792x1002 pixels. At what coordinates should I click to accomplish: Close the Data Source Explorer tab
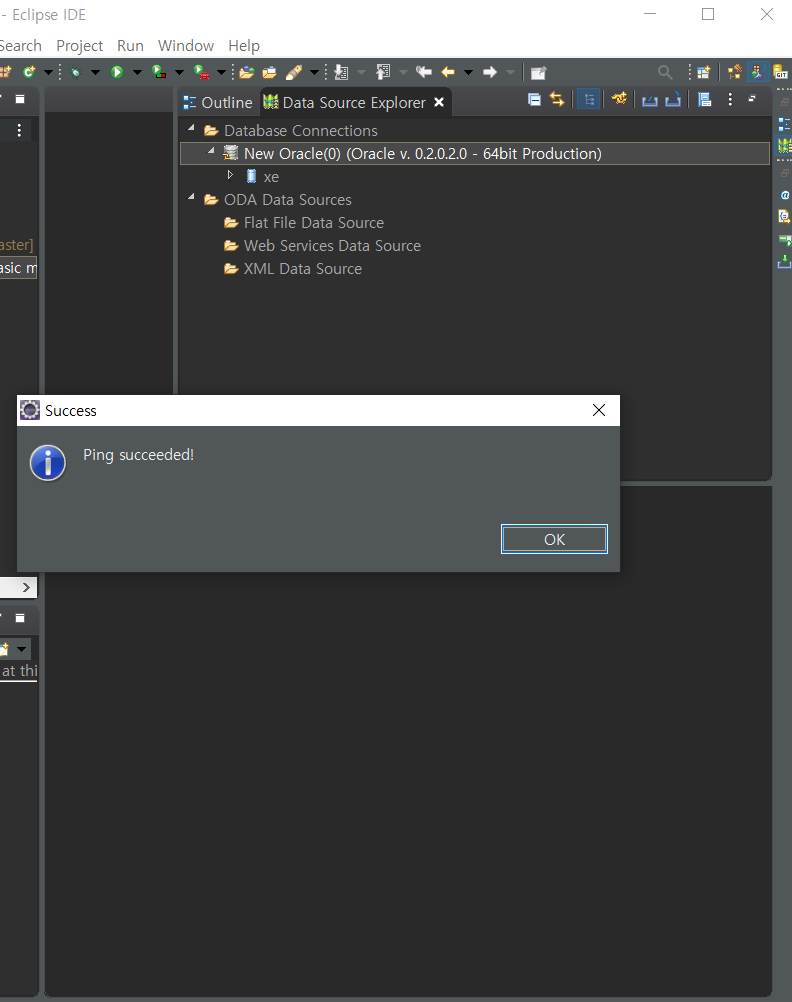pyautogui.click(x=439, y=102)
